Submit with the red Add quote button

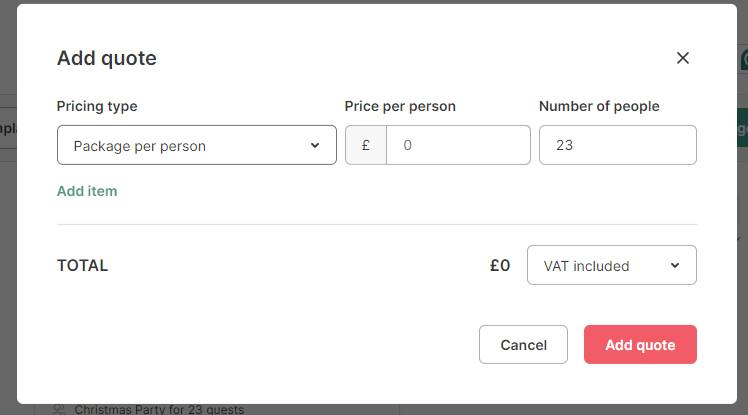pos(640,344)
